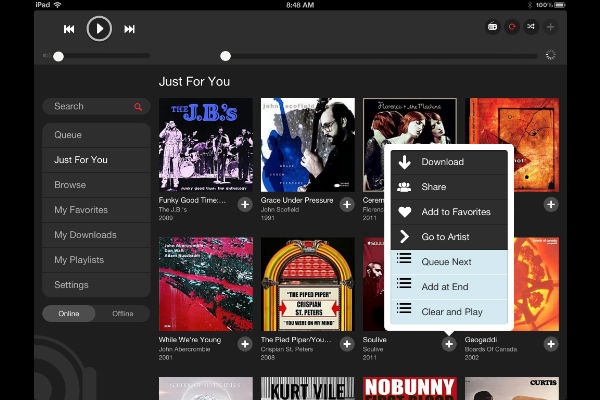This screenshot has width=600, height=400.
Task: Open the Curtis album thumbnail
Action: pyautogui.click(x=512, y=388)
